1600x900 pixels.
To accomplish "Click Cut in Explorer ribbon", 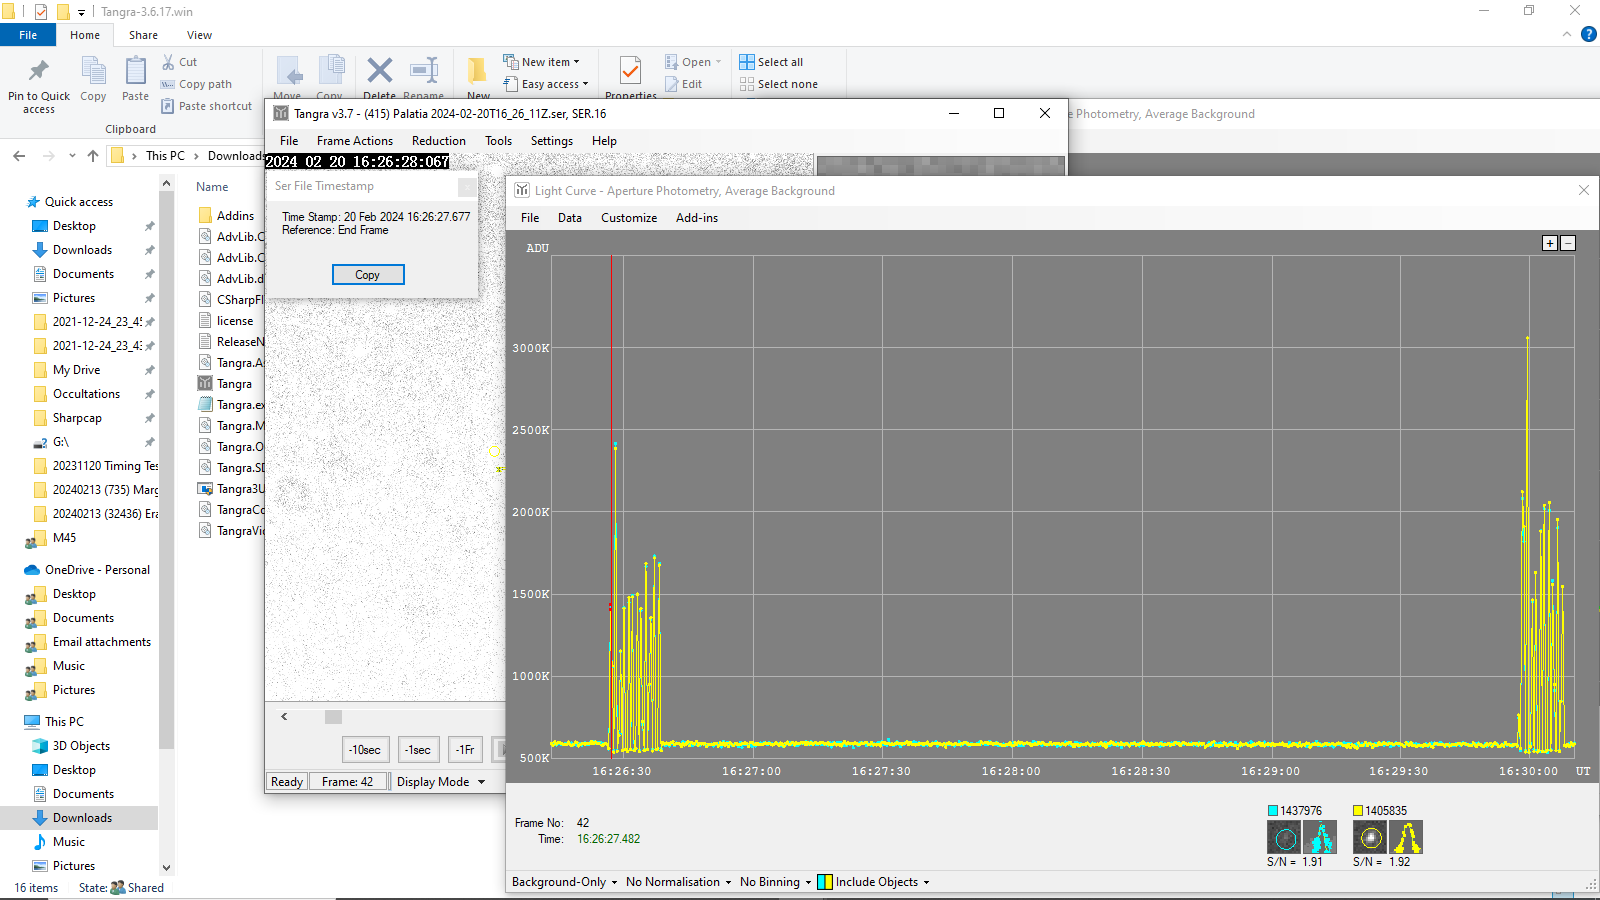I will point(180,62).
